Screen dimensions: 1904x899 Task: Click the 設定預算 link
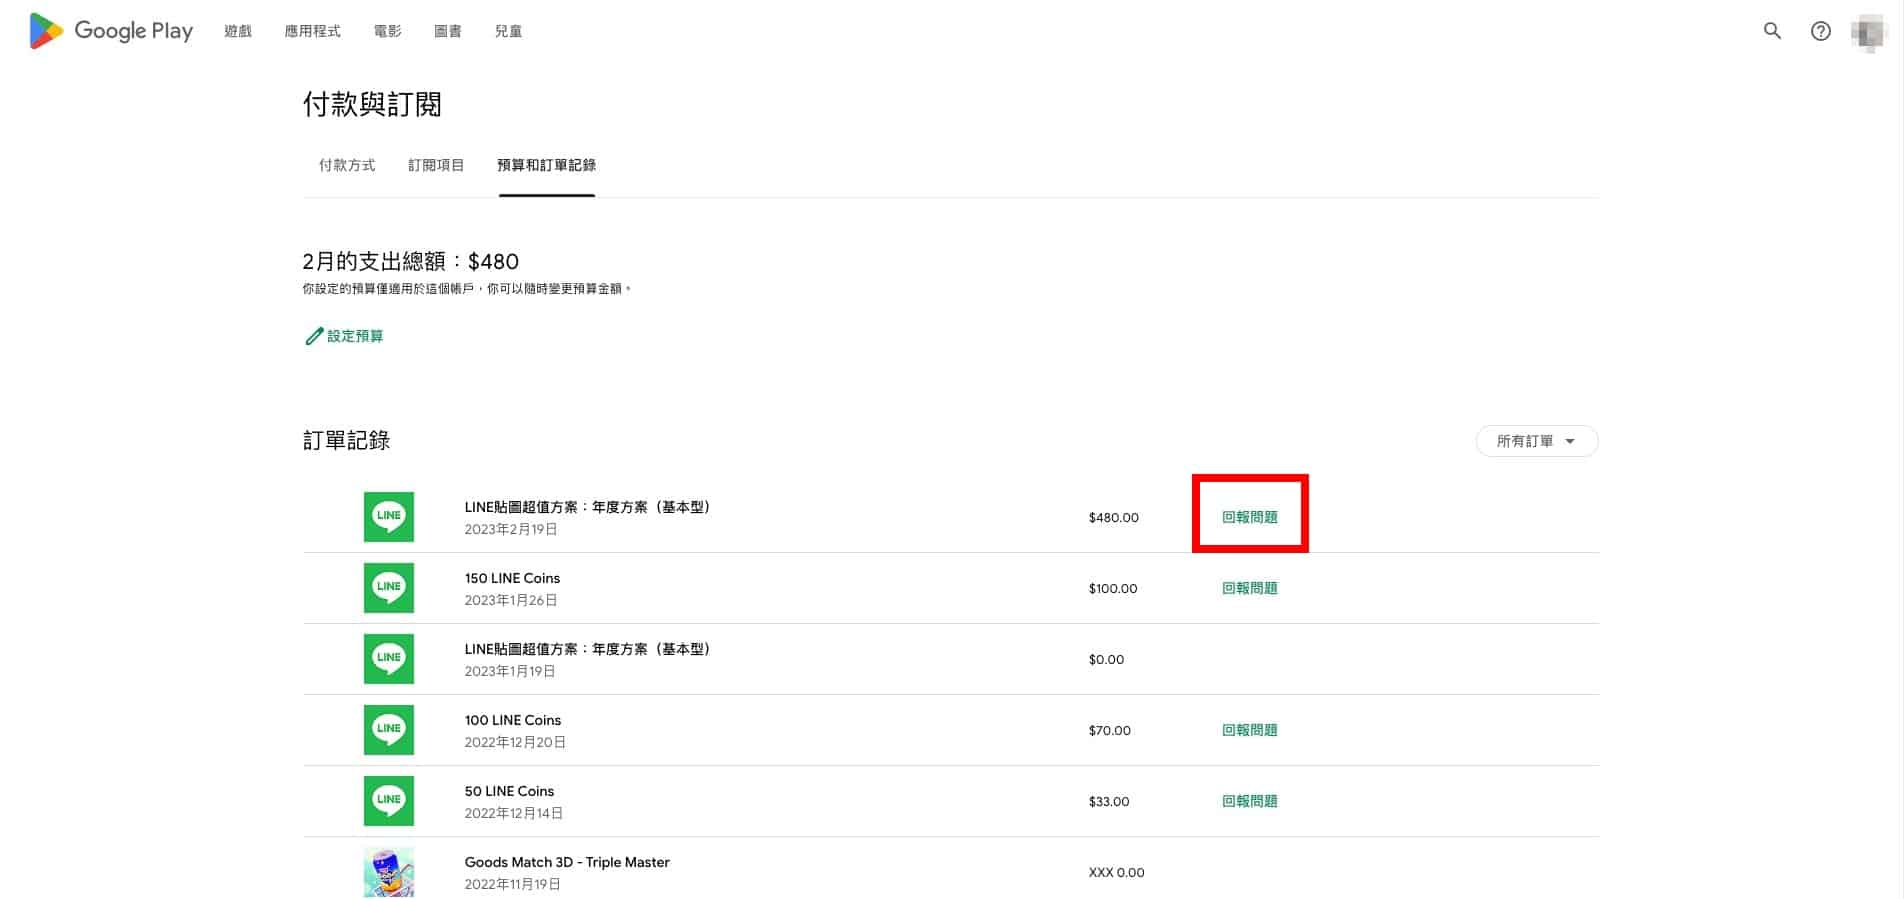(x=355, y=336)
